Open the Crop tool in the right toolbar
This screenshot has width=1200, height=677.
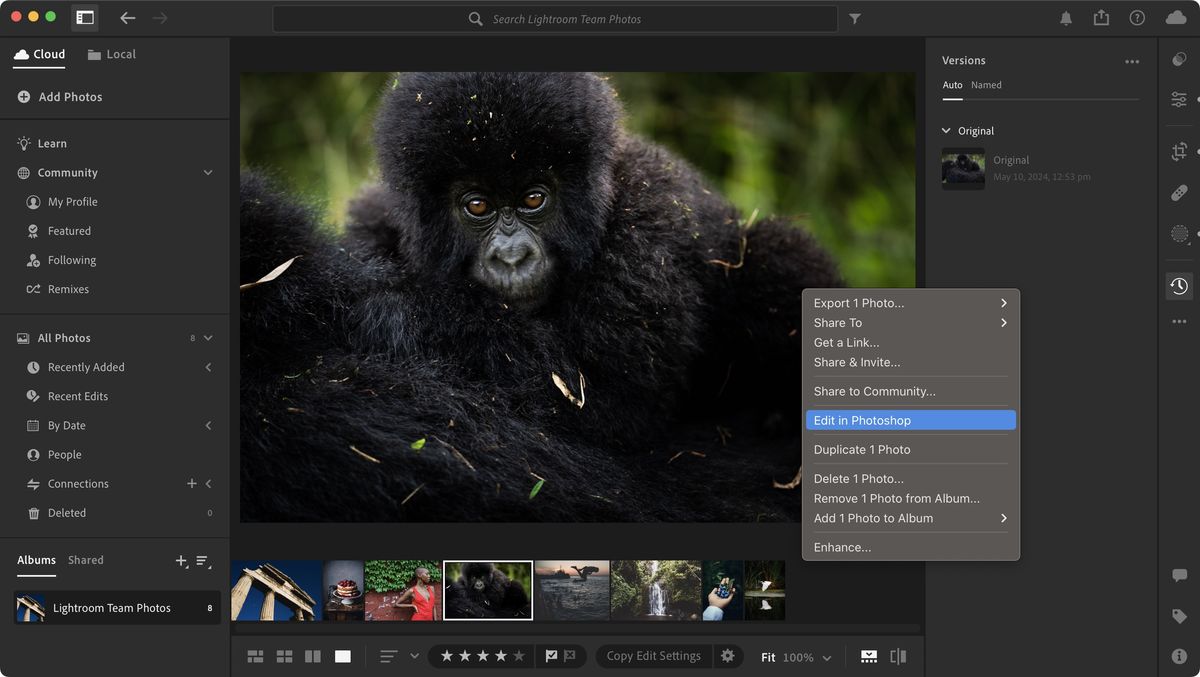(x=1178, y=151)
